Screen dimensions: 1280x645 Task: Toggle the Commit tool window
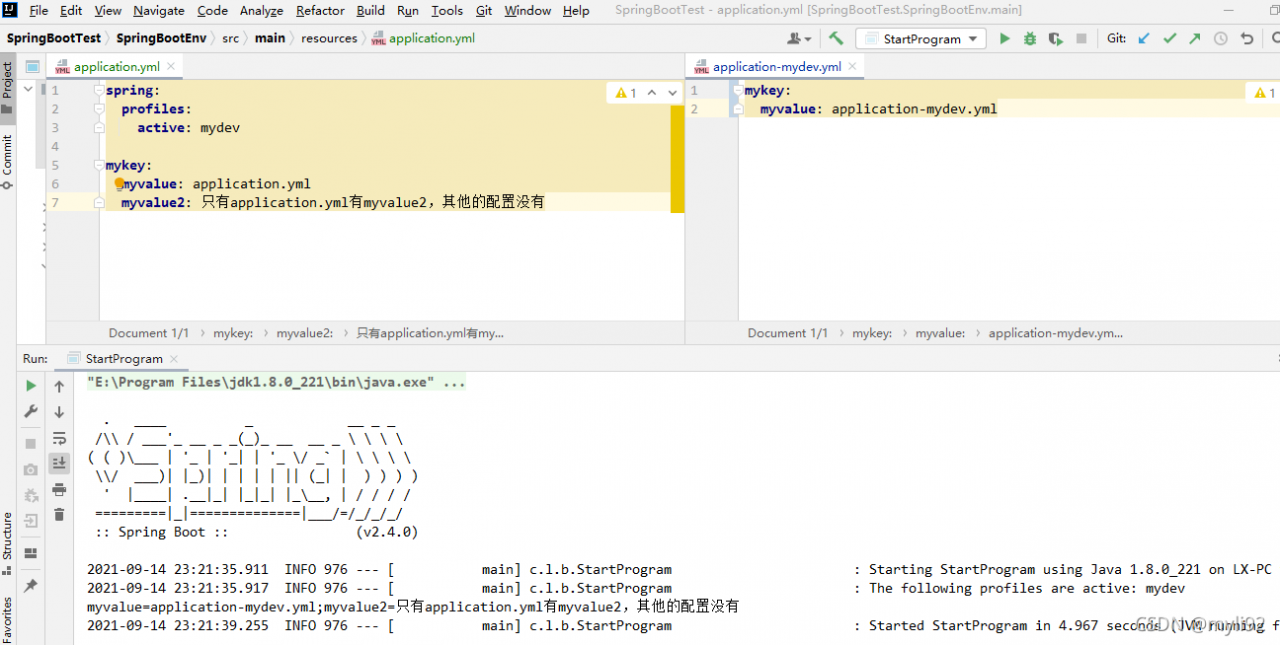7,162
